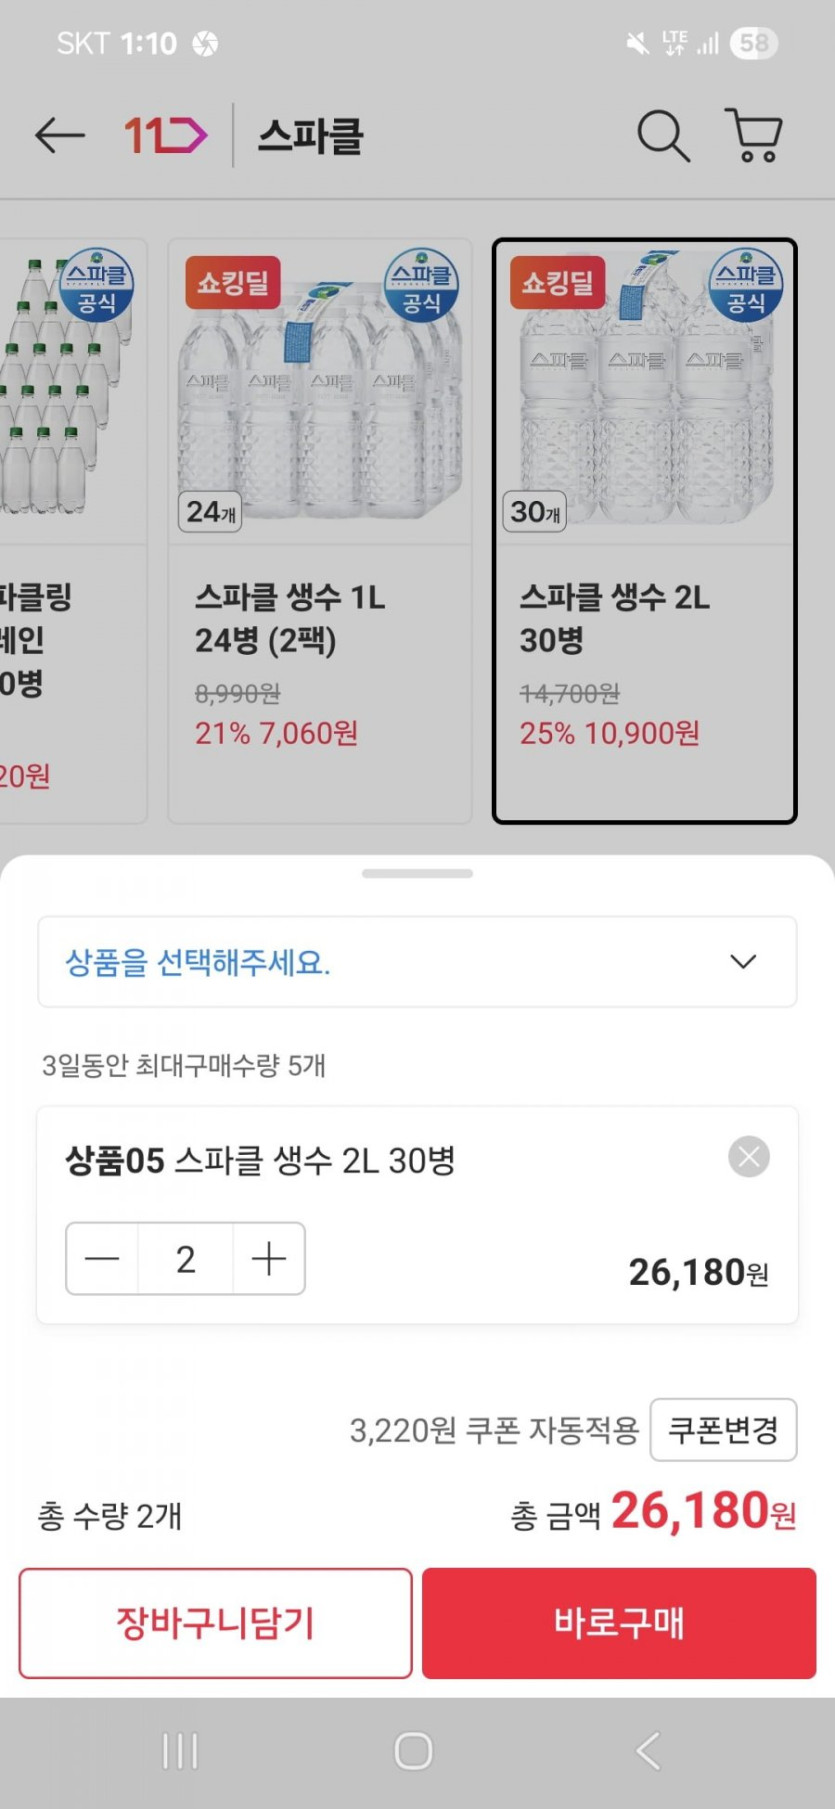Click the dropdown chevron arrow
This screenshot has height=1809, width=835.
(743, 962)
